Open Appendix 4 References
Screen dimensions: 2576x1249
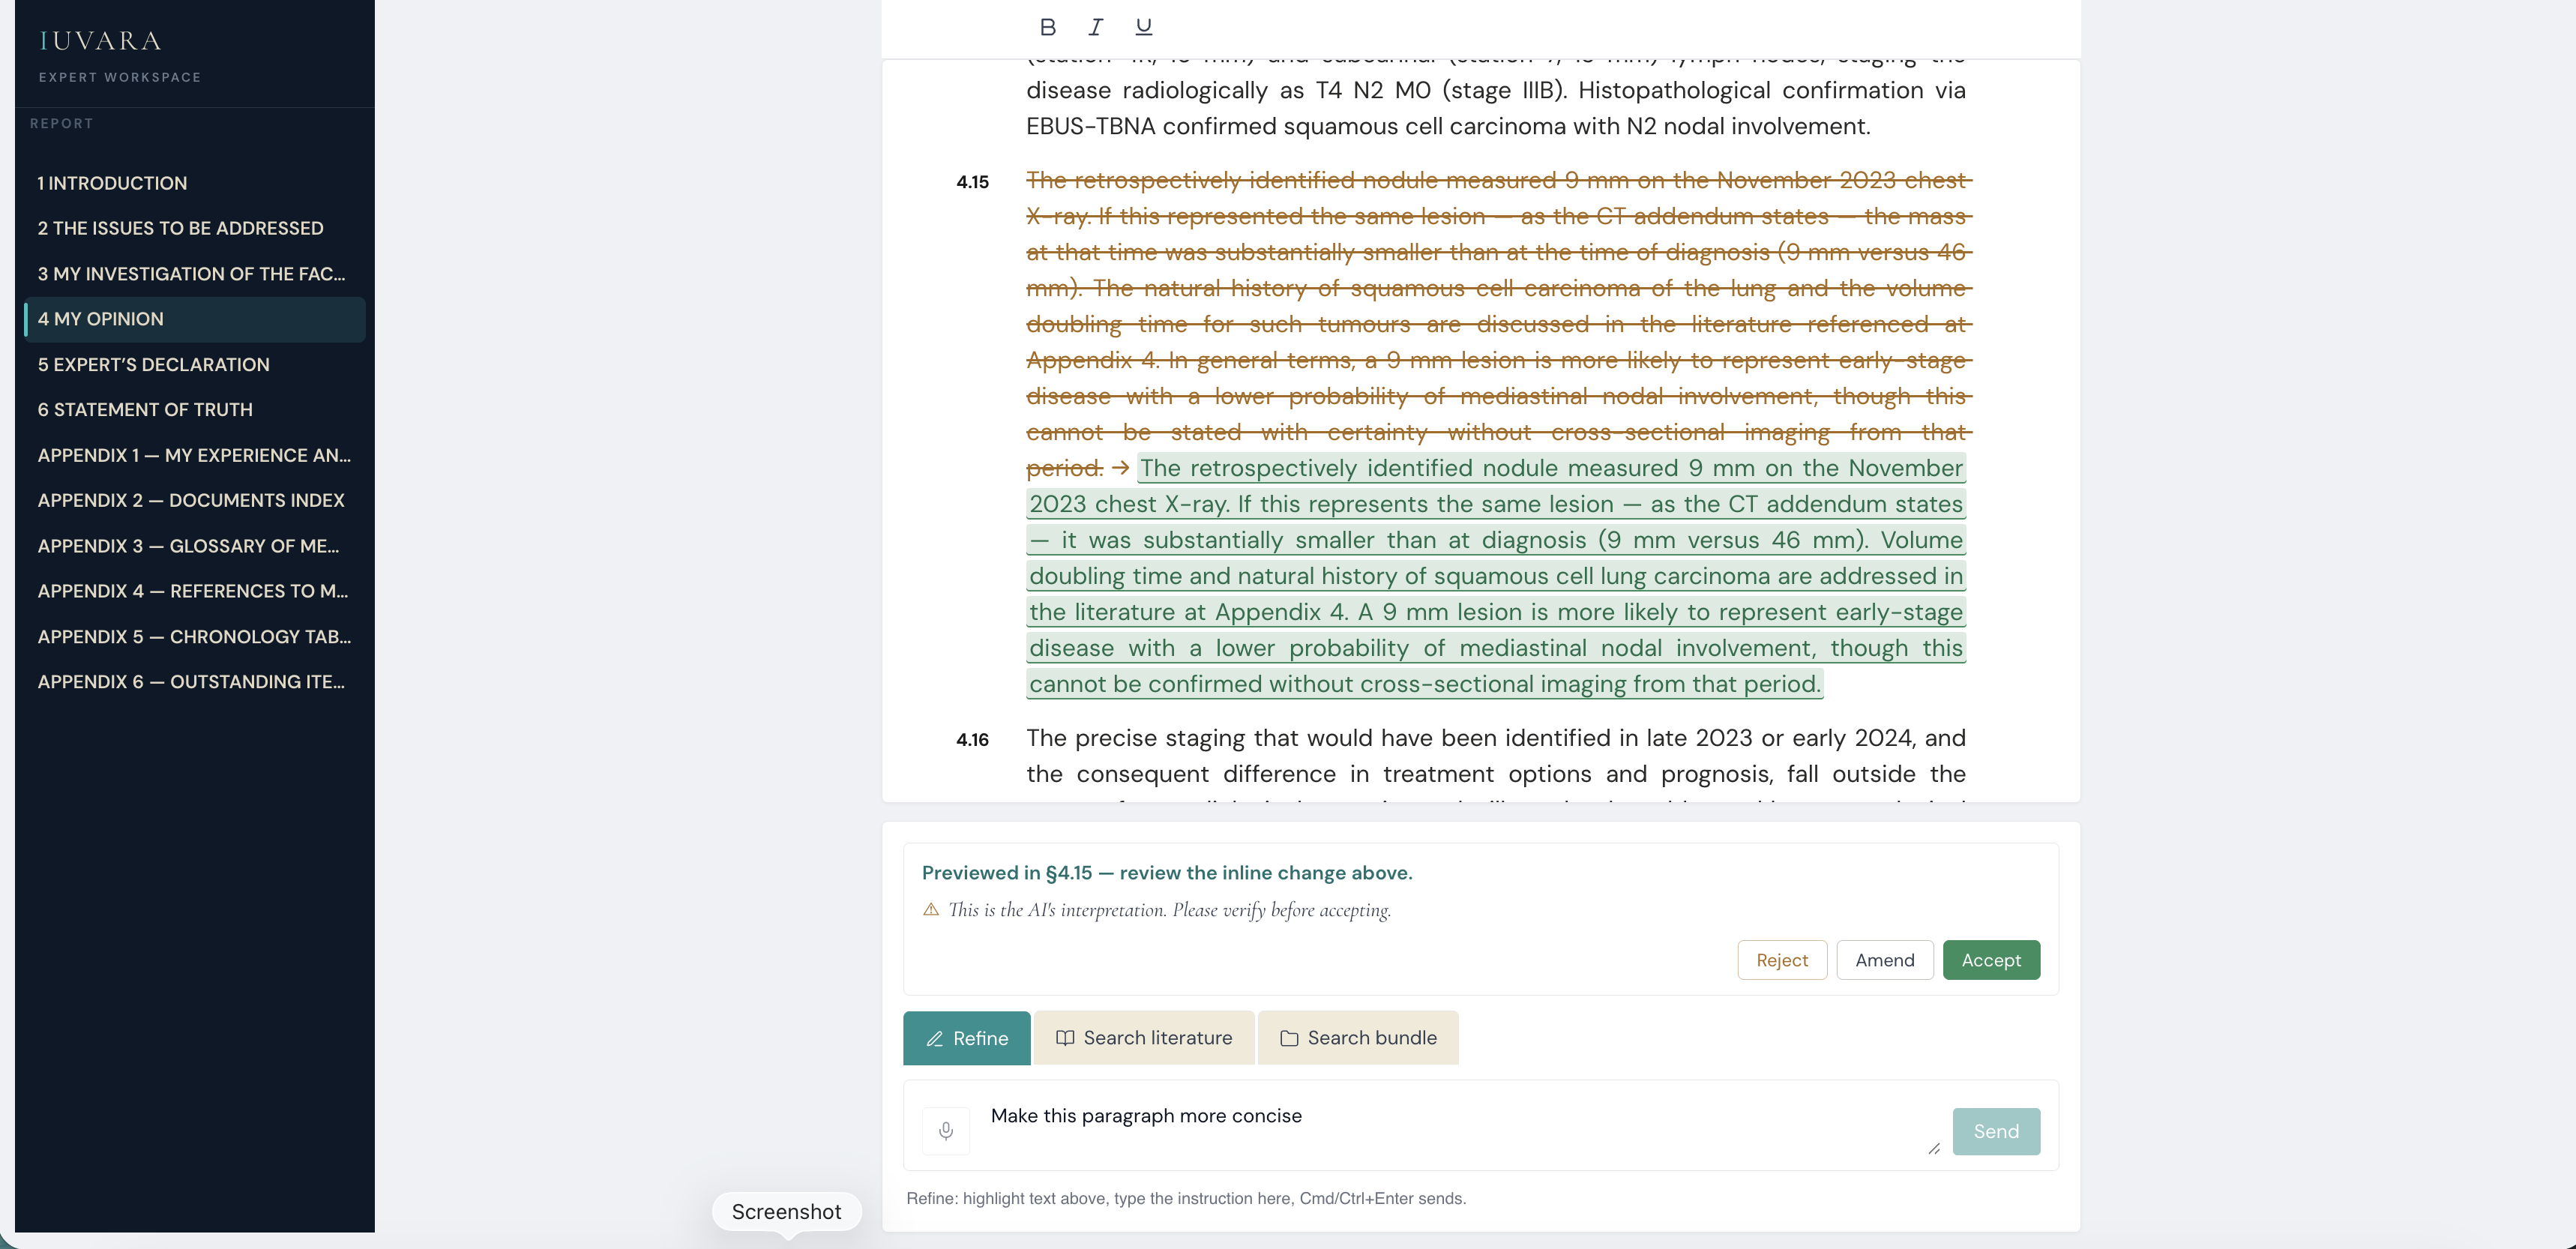click(195, 591)
